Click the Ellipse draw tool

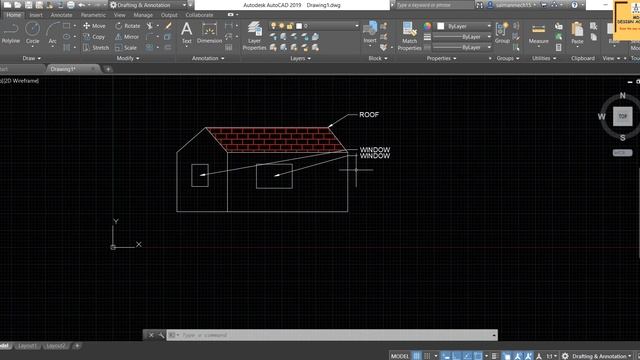coord(67,37)
